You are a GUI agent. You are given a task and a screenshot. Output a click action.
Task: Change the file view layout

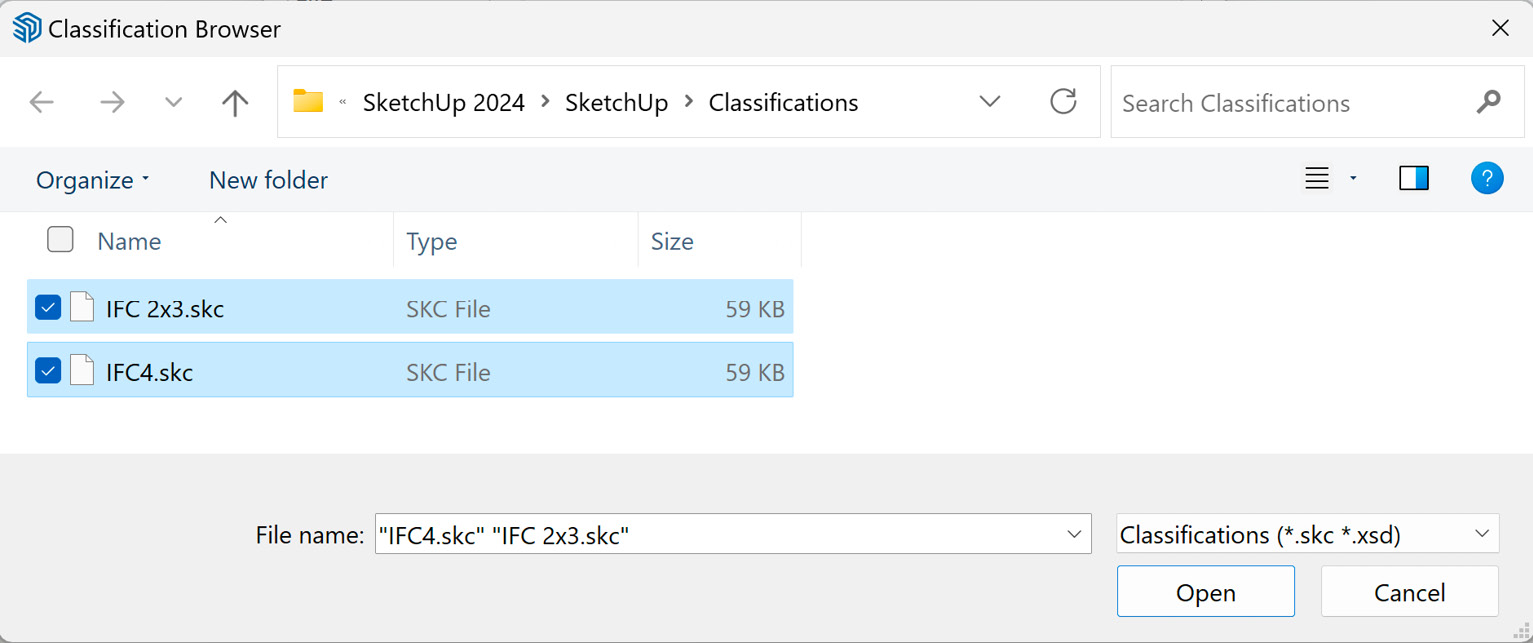click(x=1317, y=179)
